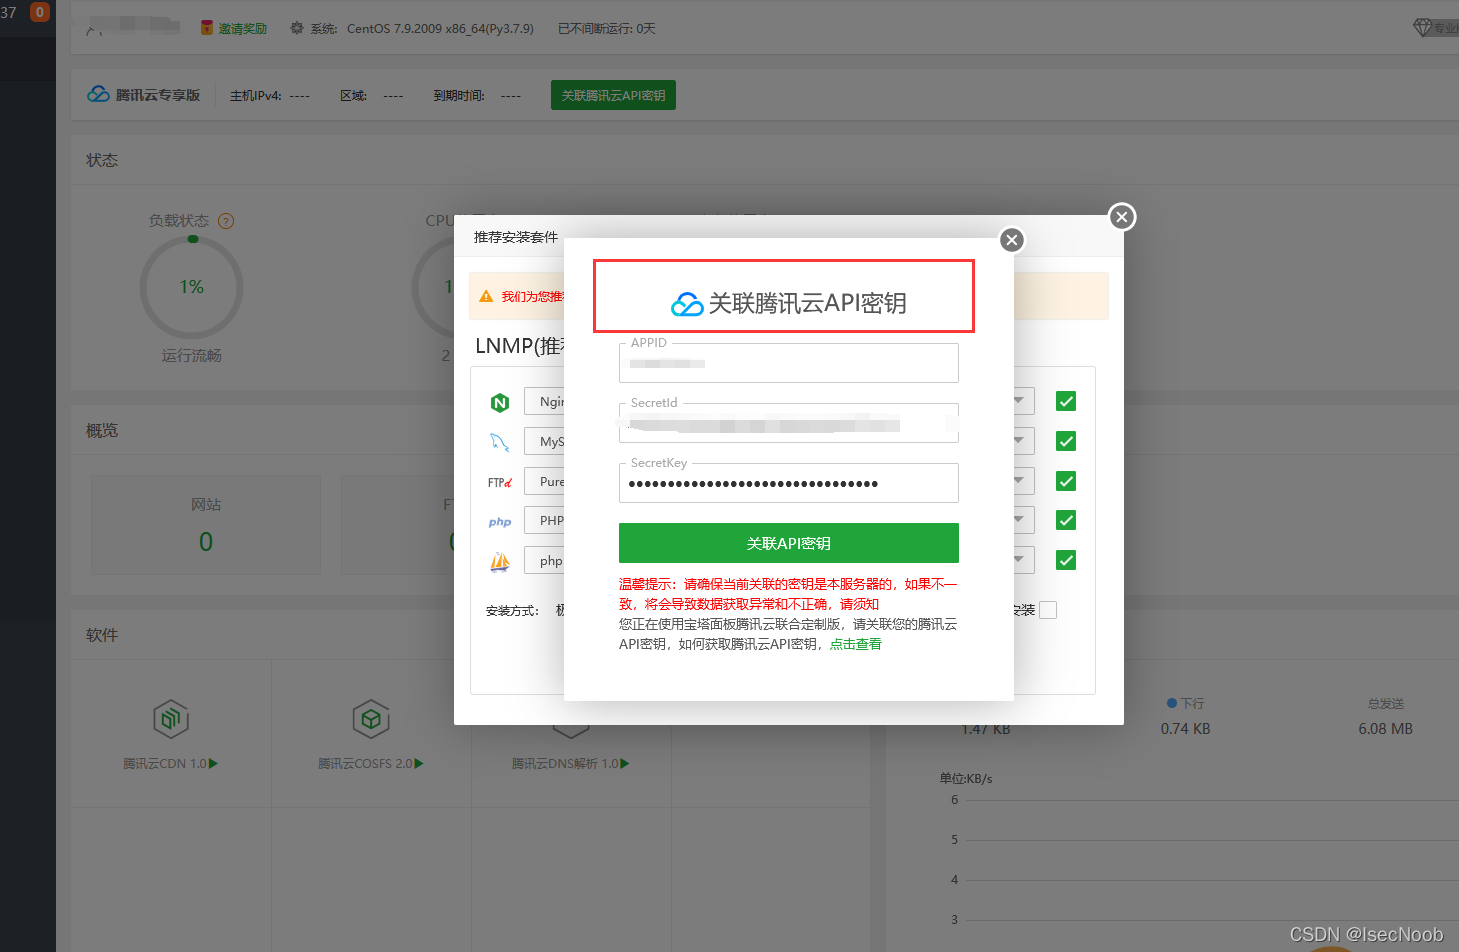Click the 腾讯云专享版 cloud logo
This screenshot has width=1459, height=952.
[98, 94]
